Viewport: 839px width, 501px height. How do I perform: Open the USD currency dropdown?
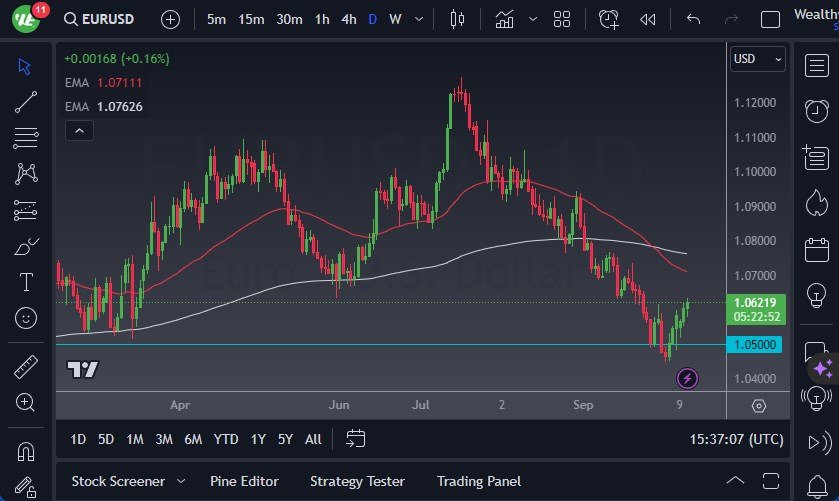pos(758,59)
